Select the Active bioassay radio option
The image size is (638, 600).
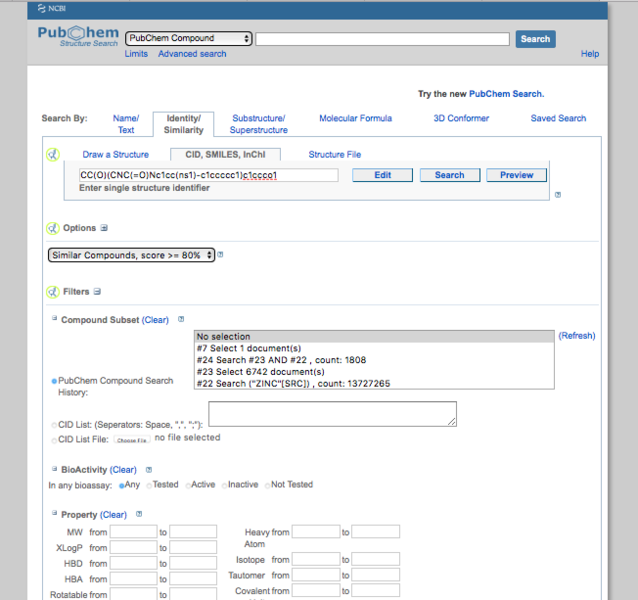[188, 486]
